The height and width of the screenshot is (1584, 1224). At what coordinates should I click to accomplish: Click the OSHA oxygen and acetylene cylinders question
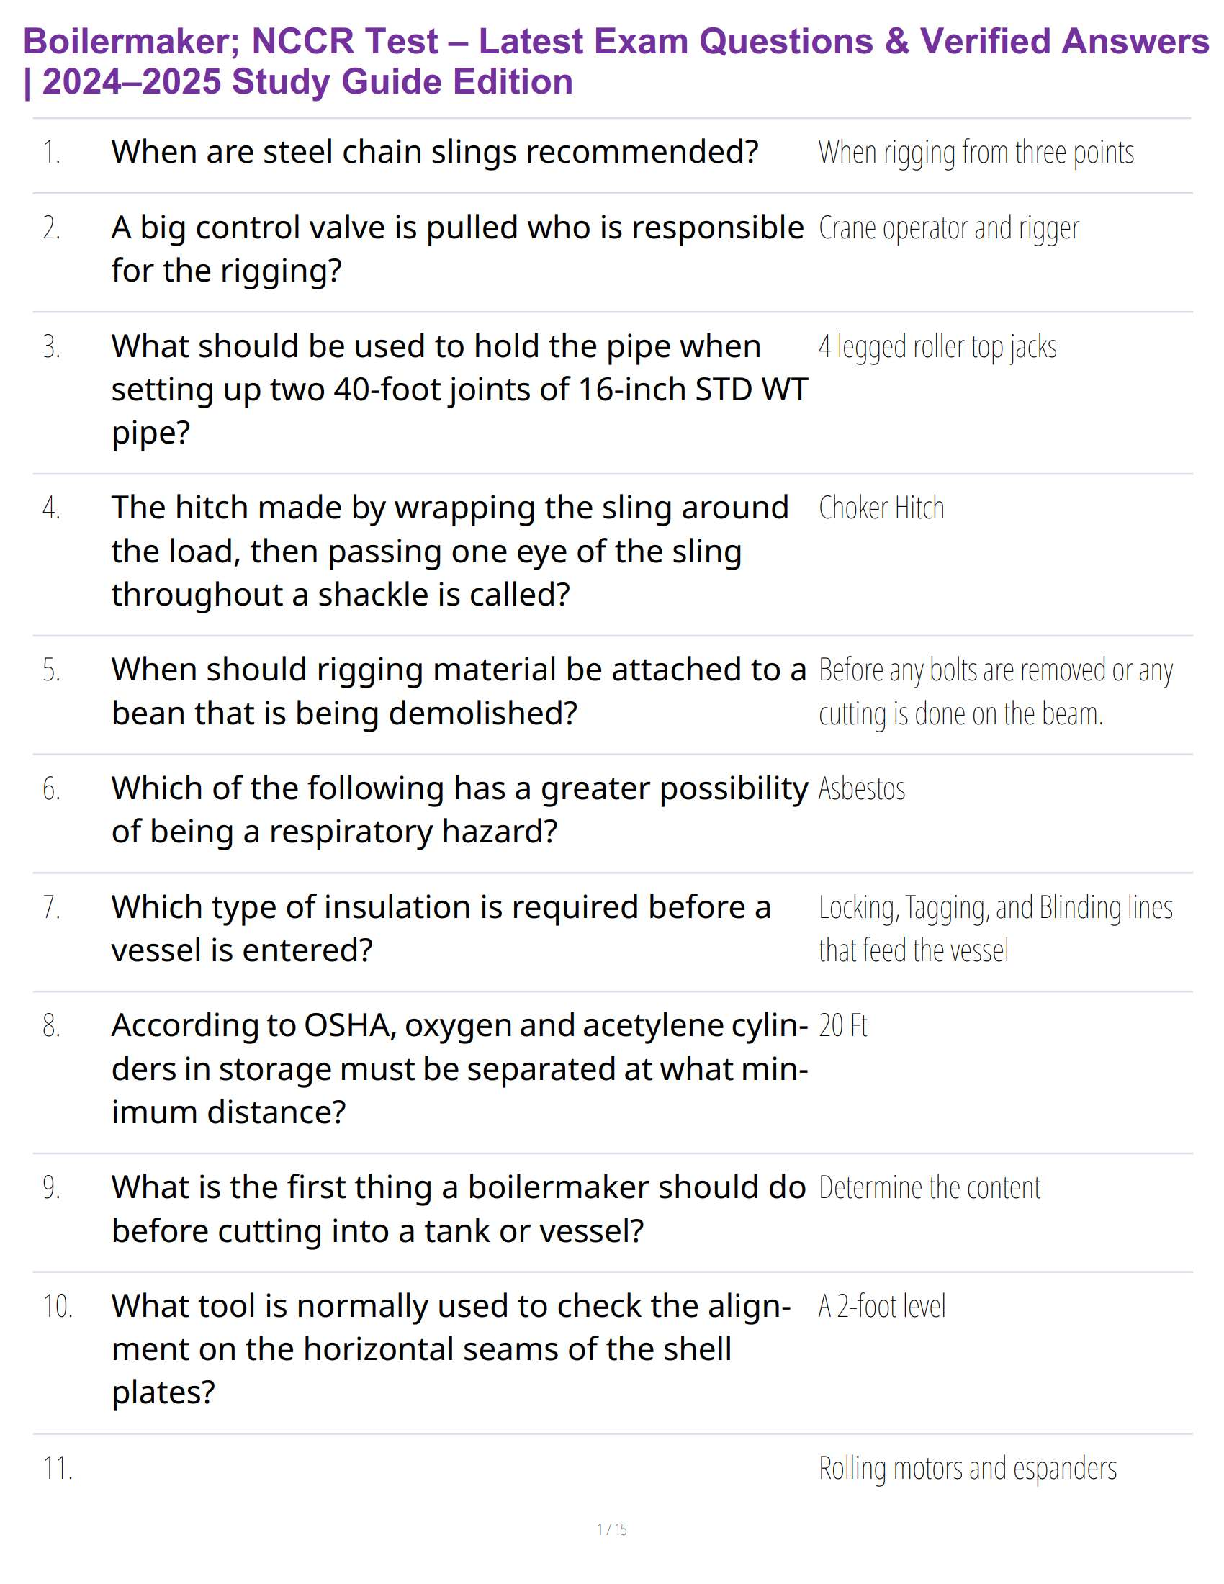pos(459,1068)
